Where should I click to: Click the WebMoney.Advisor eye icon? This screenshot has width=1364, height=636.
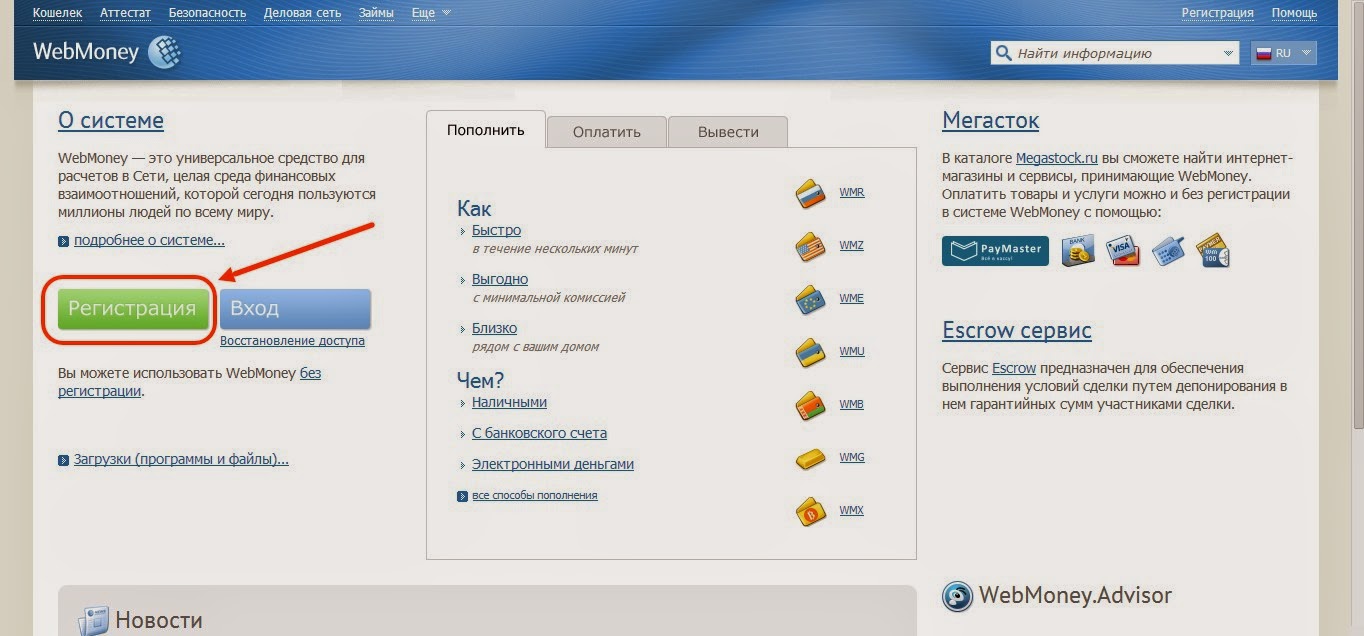point(957,597)
